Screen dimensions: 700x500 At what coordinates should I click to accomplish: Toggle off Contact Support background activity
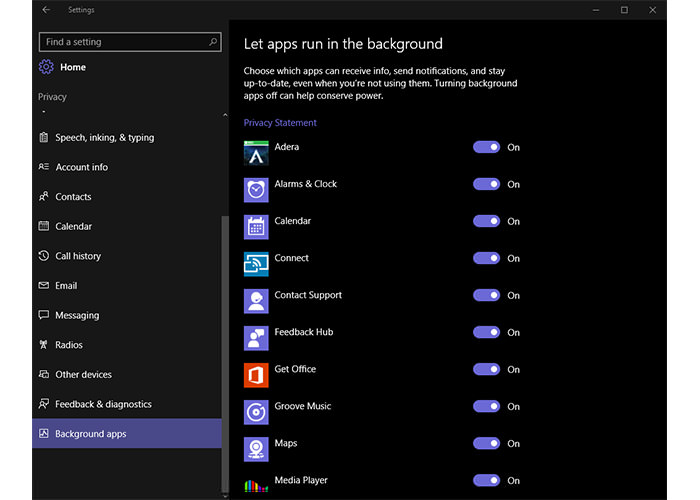(486, 295)
